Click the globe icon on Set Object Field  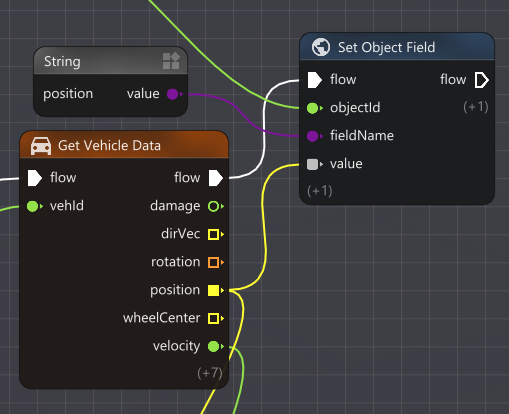click(x=321, y=47)
